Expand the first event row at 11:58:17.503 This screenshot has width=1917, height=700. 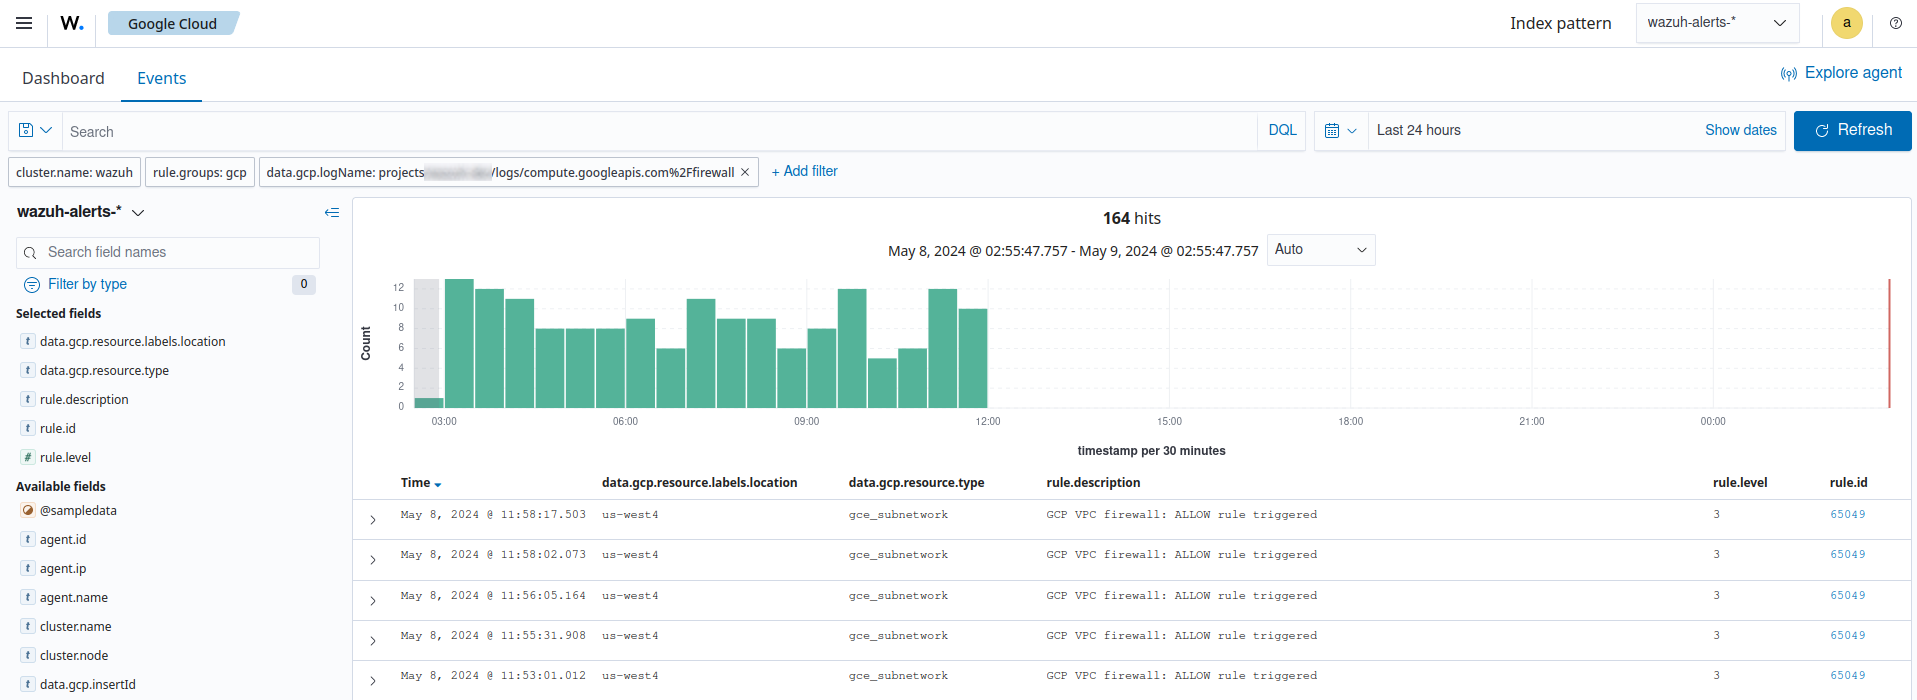pyautogui.click(x=372, y=520)
